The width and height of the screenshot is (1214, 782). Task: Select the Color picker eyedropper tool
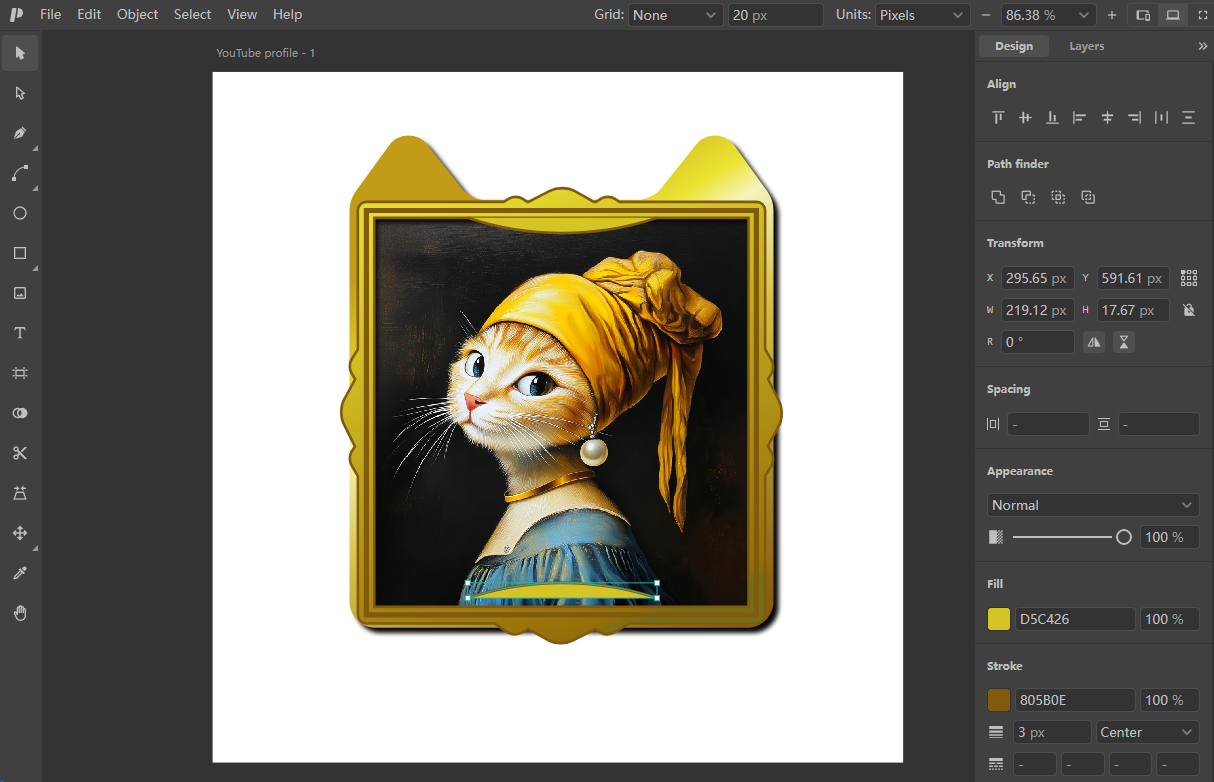click(x=20, y=573)
